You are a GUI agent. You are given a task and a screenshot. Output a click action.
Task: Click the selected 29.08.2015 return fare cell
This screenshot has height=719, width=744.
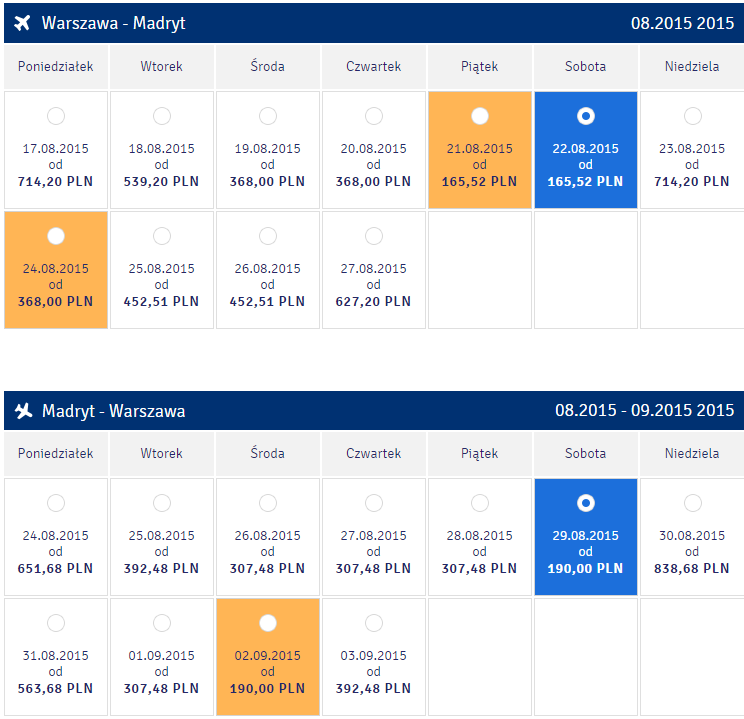(x=586, y=537)
